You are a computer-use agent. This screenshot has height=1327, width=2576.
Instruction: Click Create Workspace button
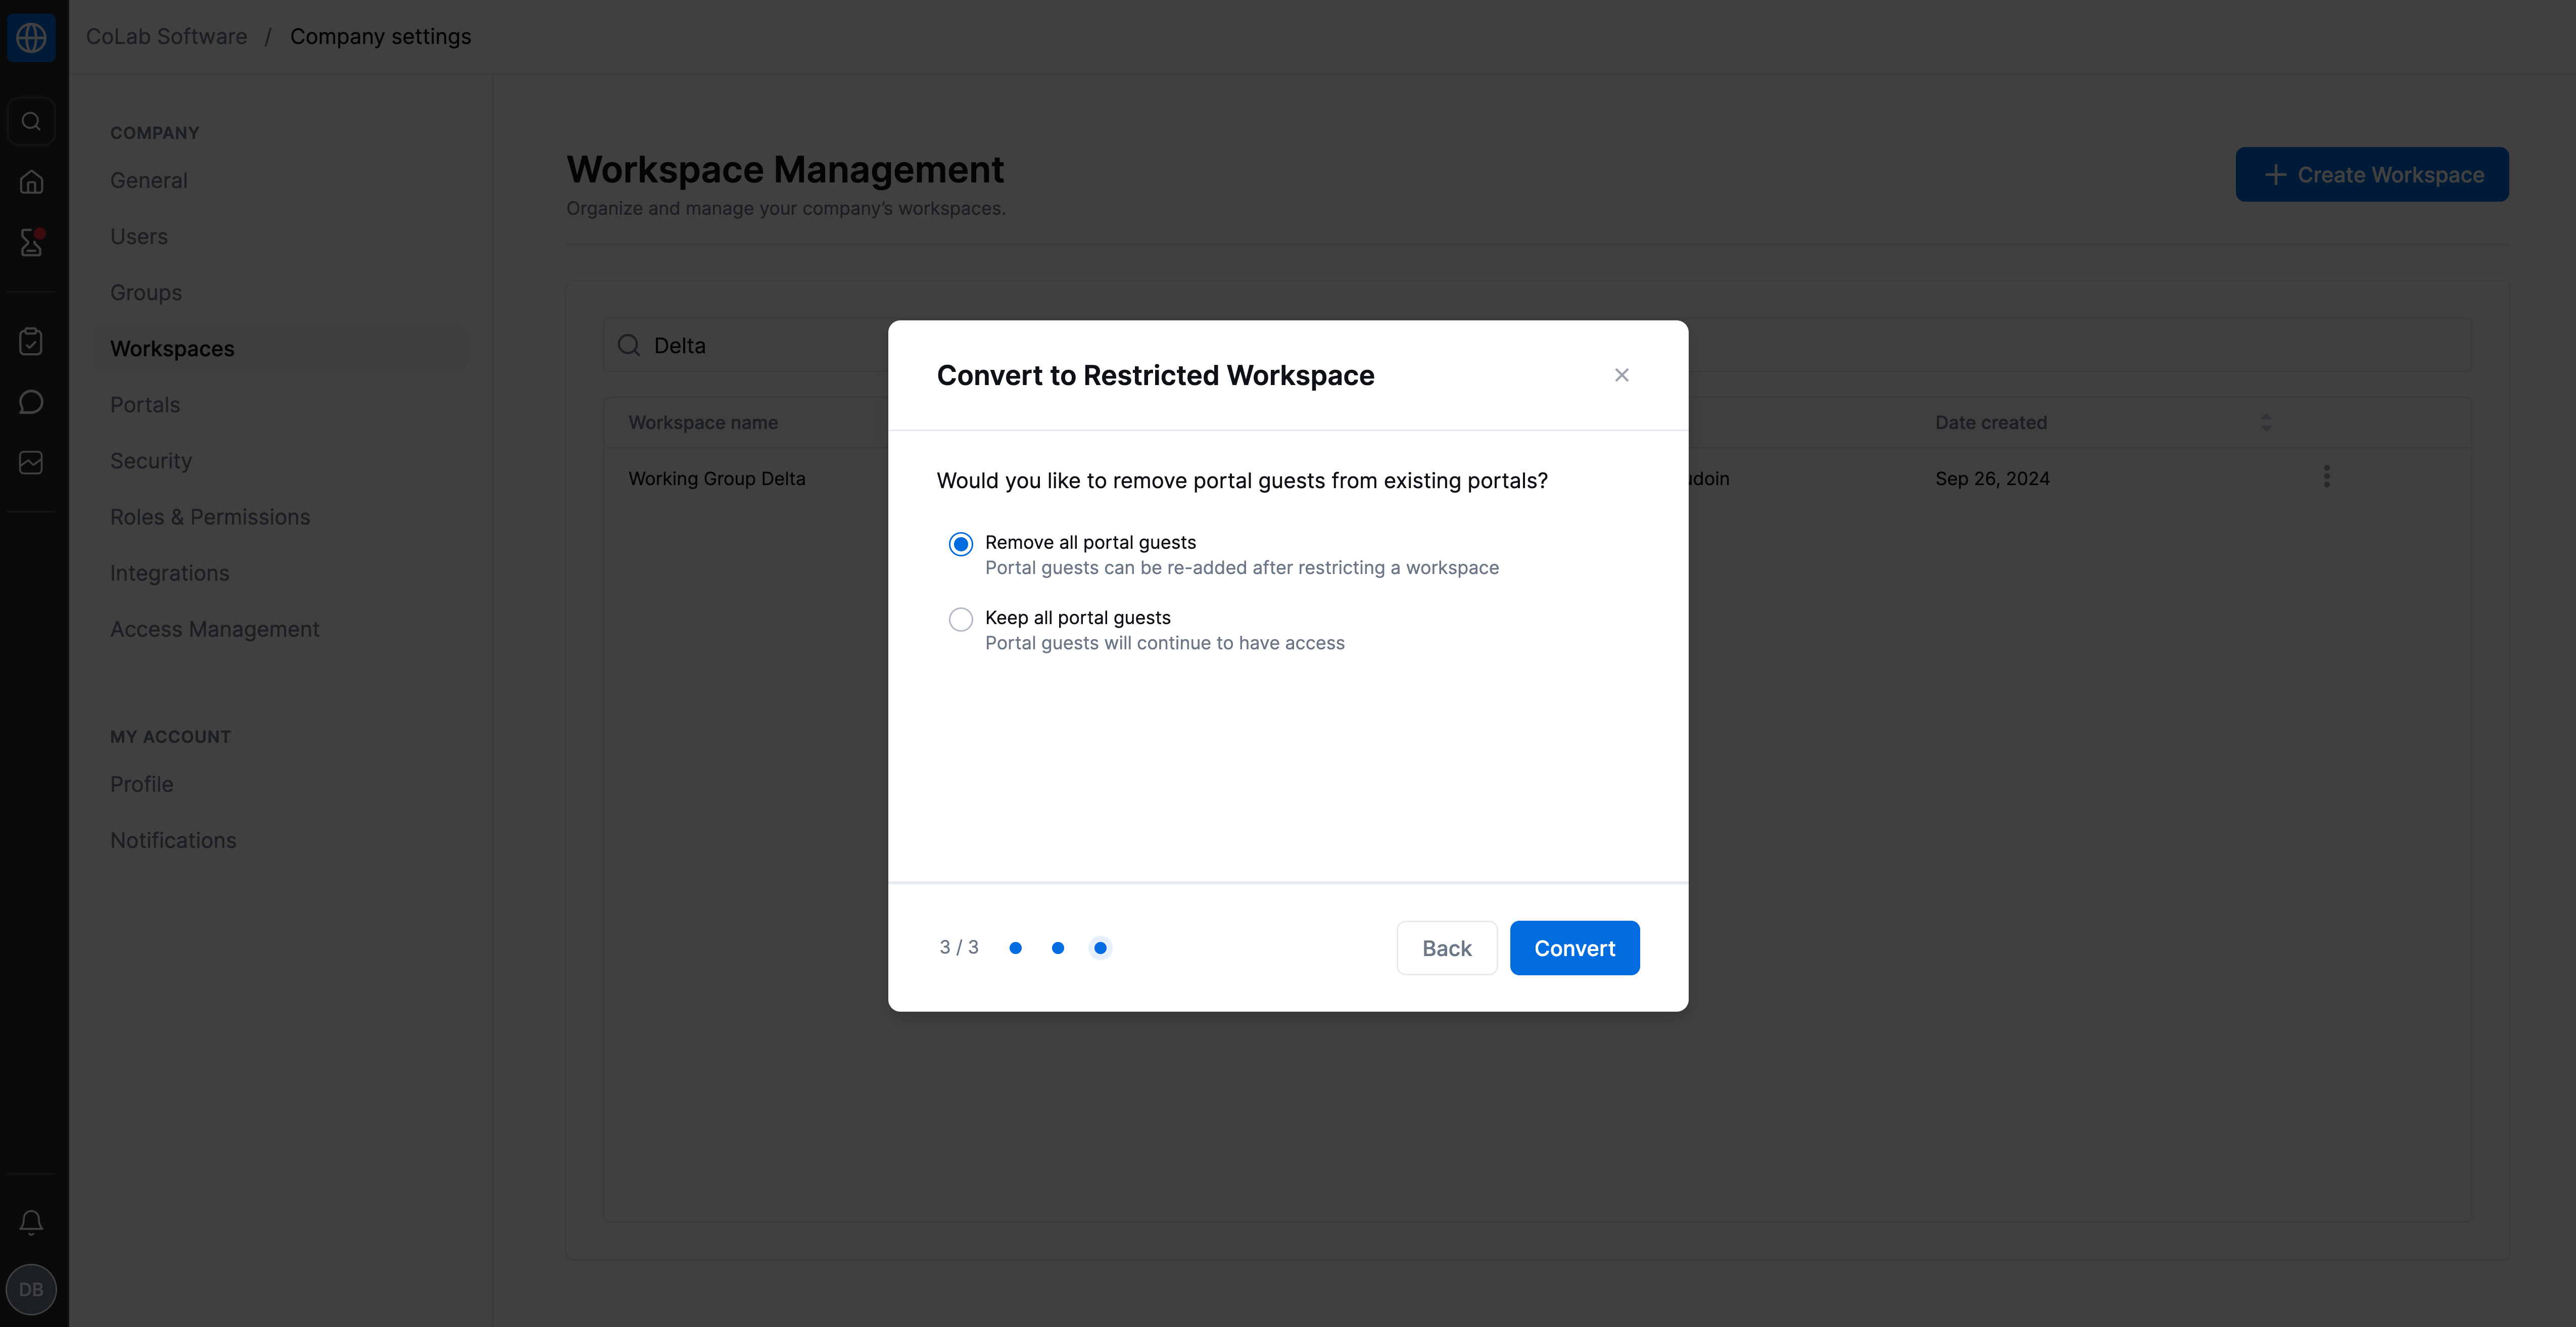pos(2372,175)
